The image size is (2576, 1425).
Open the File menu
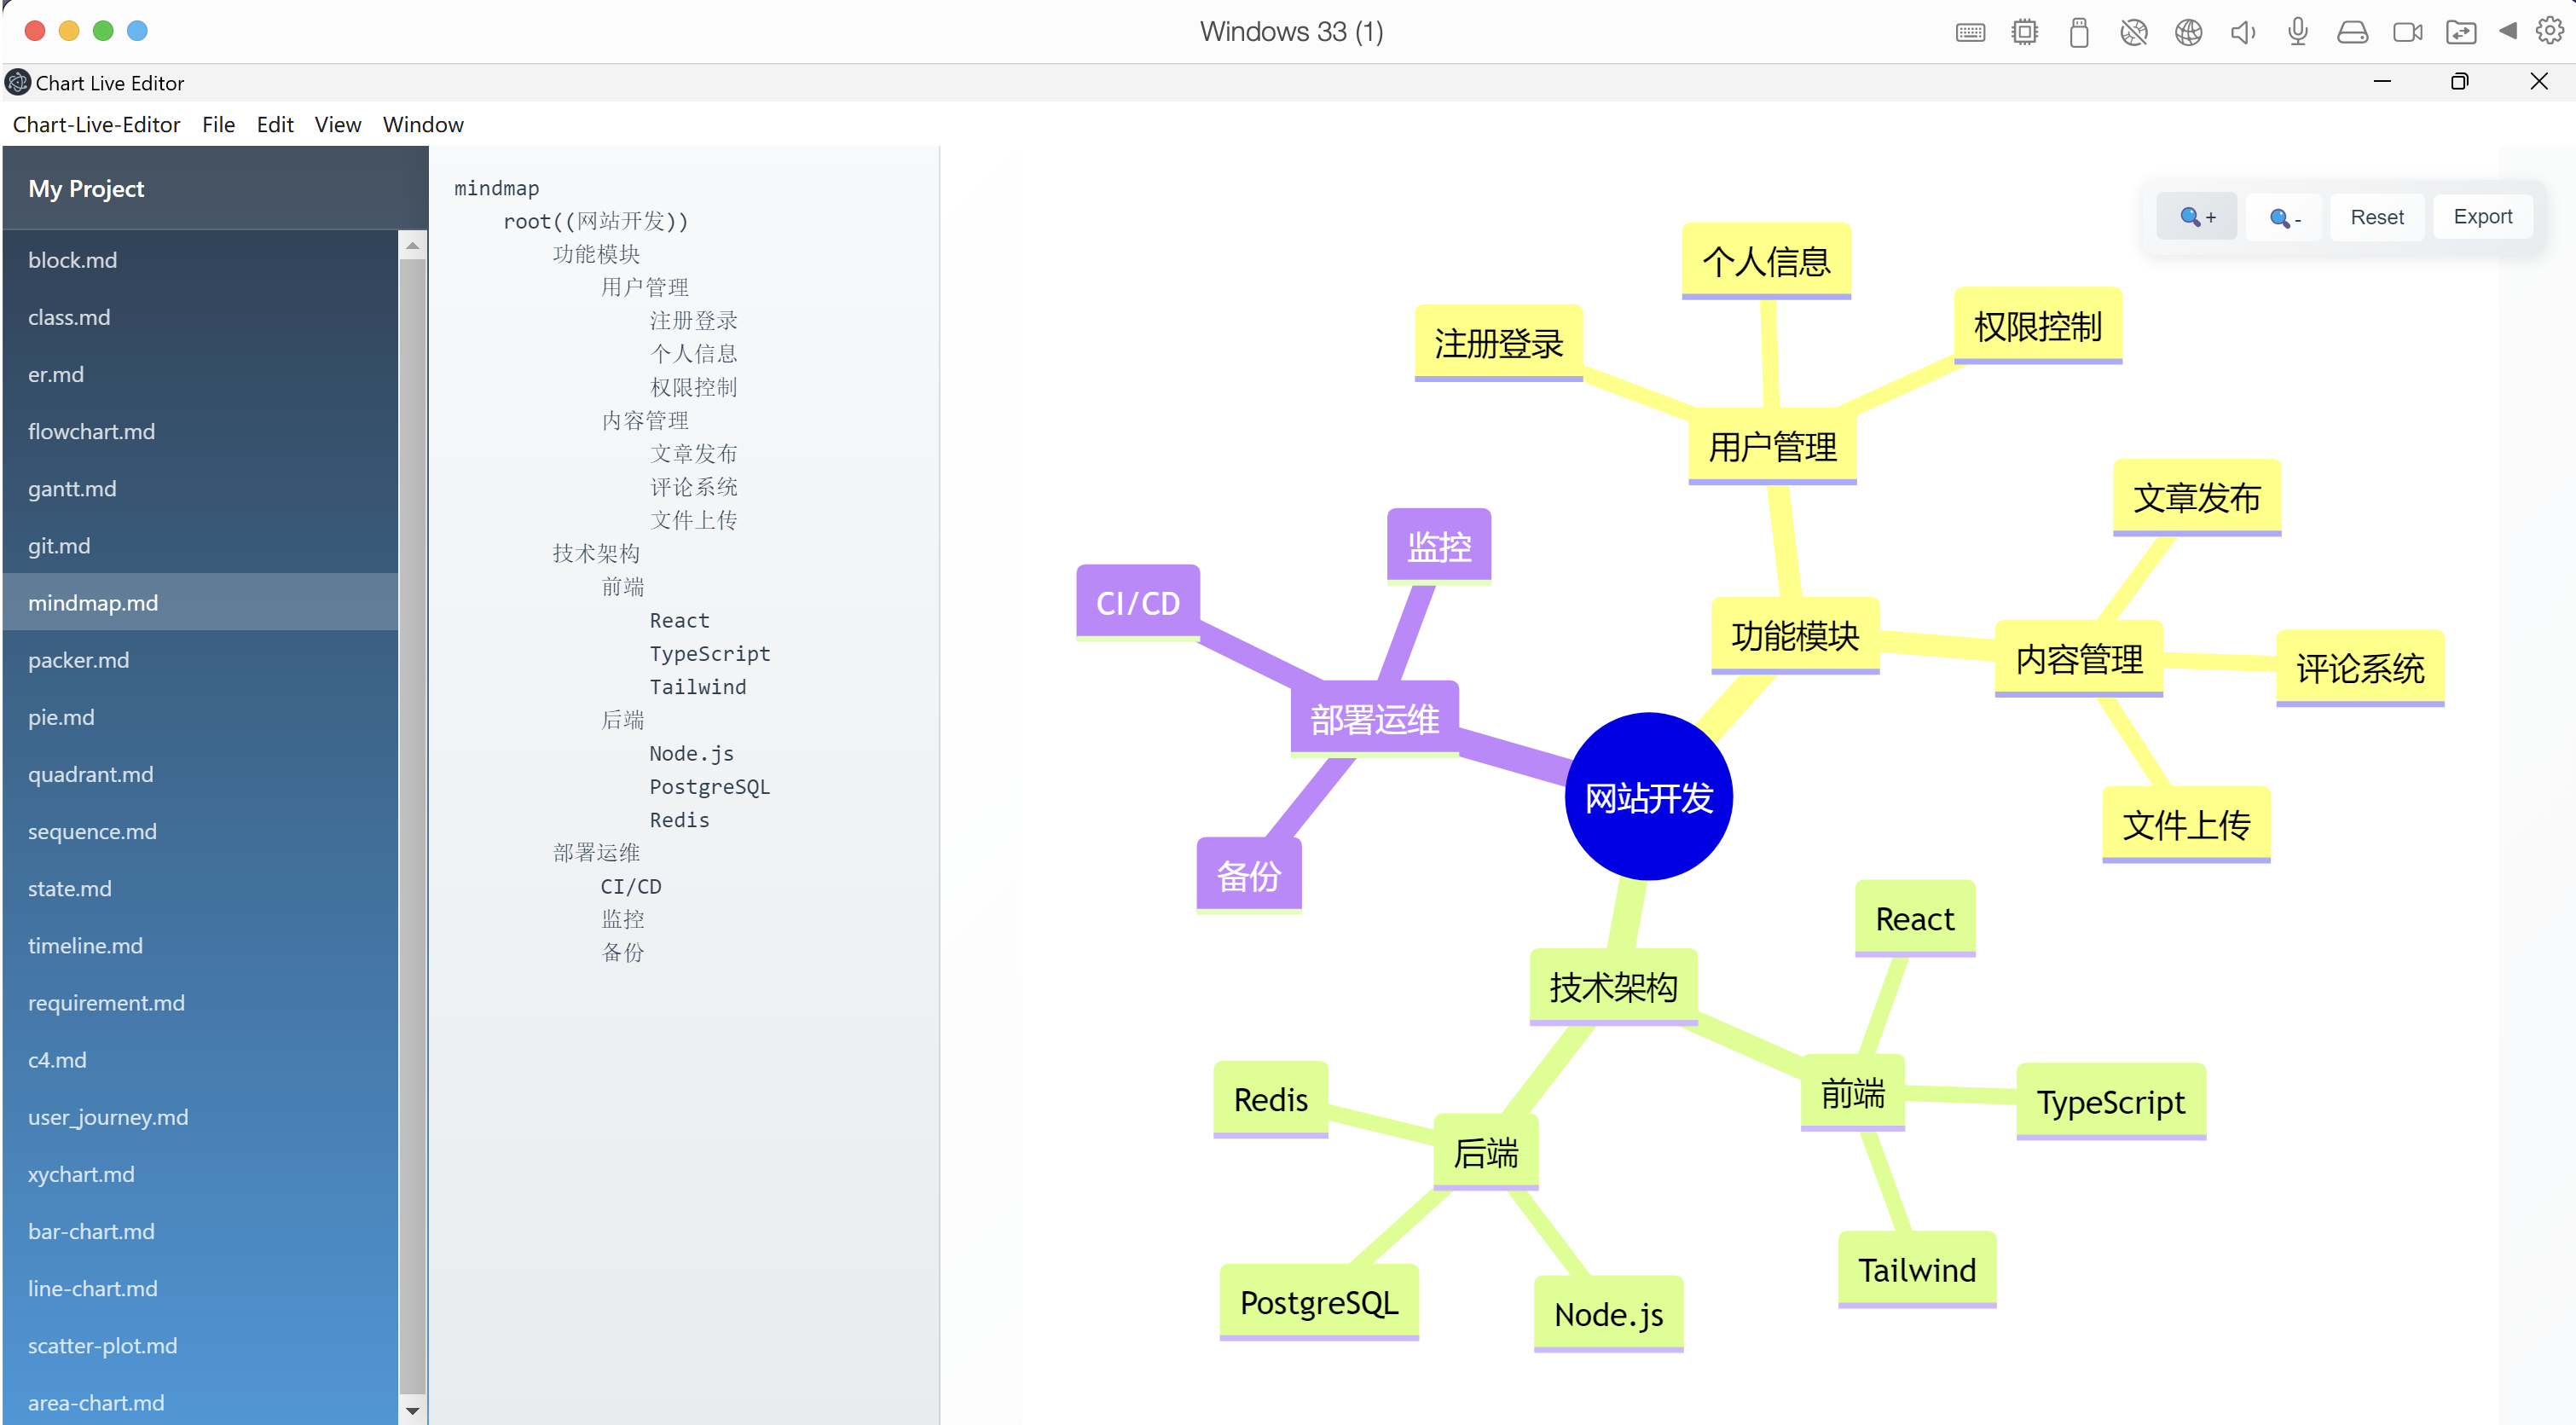(x=218, y=124)
